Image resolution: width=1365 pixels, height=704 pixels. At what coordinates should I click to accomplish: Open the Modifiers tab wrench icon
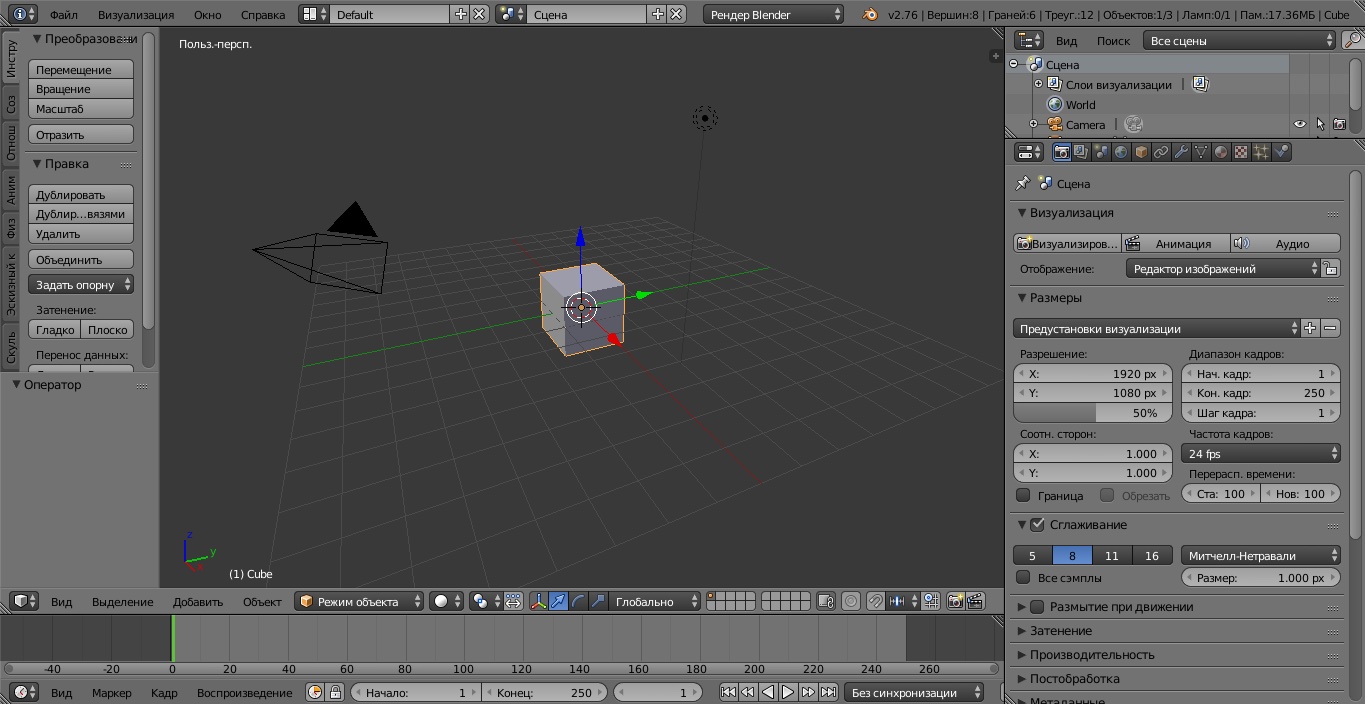pyautogui.click(x=1181, y=152)
